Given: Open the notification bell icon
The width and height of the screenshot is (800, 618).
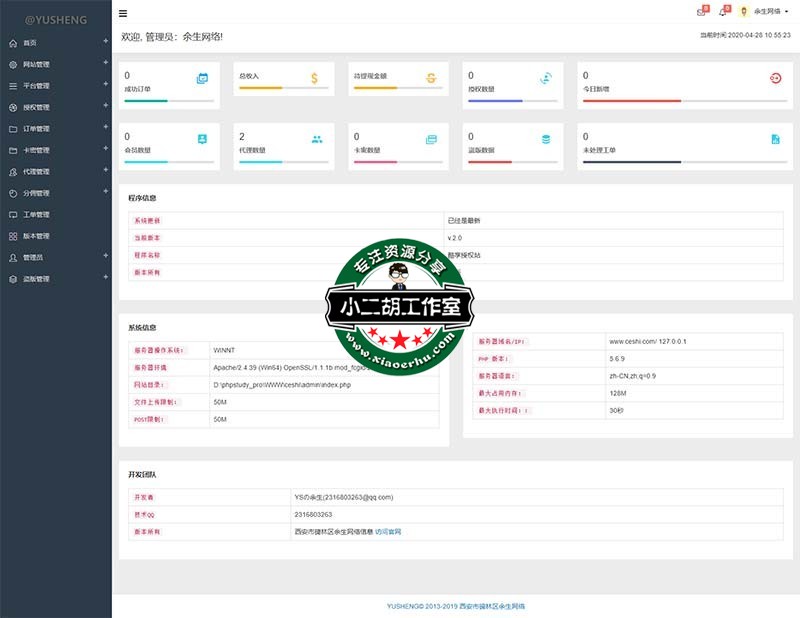Looking at the screenshot, I should point(722,12).
